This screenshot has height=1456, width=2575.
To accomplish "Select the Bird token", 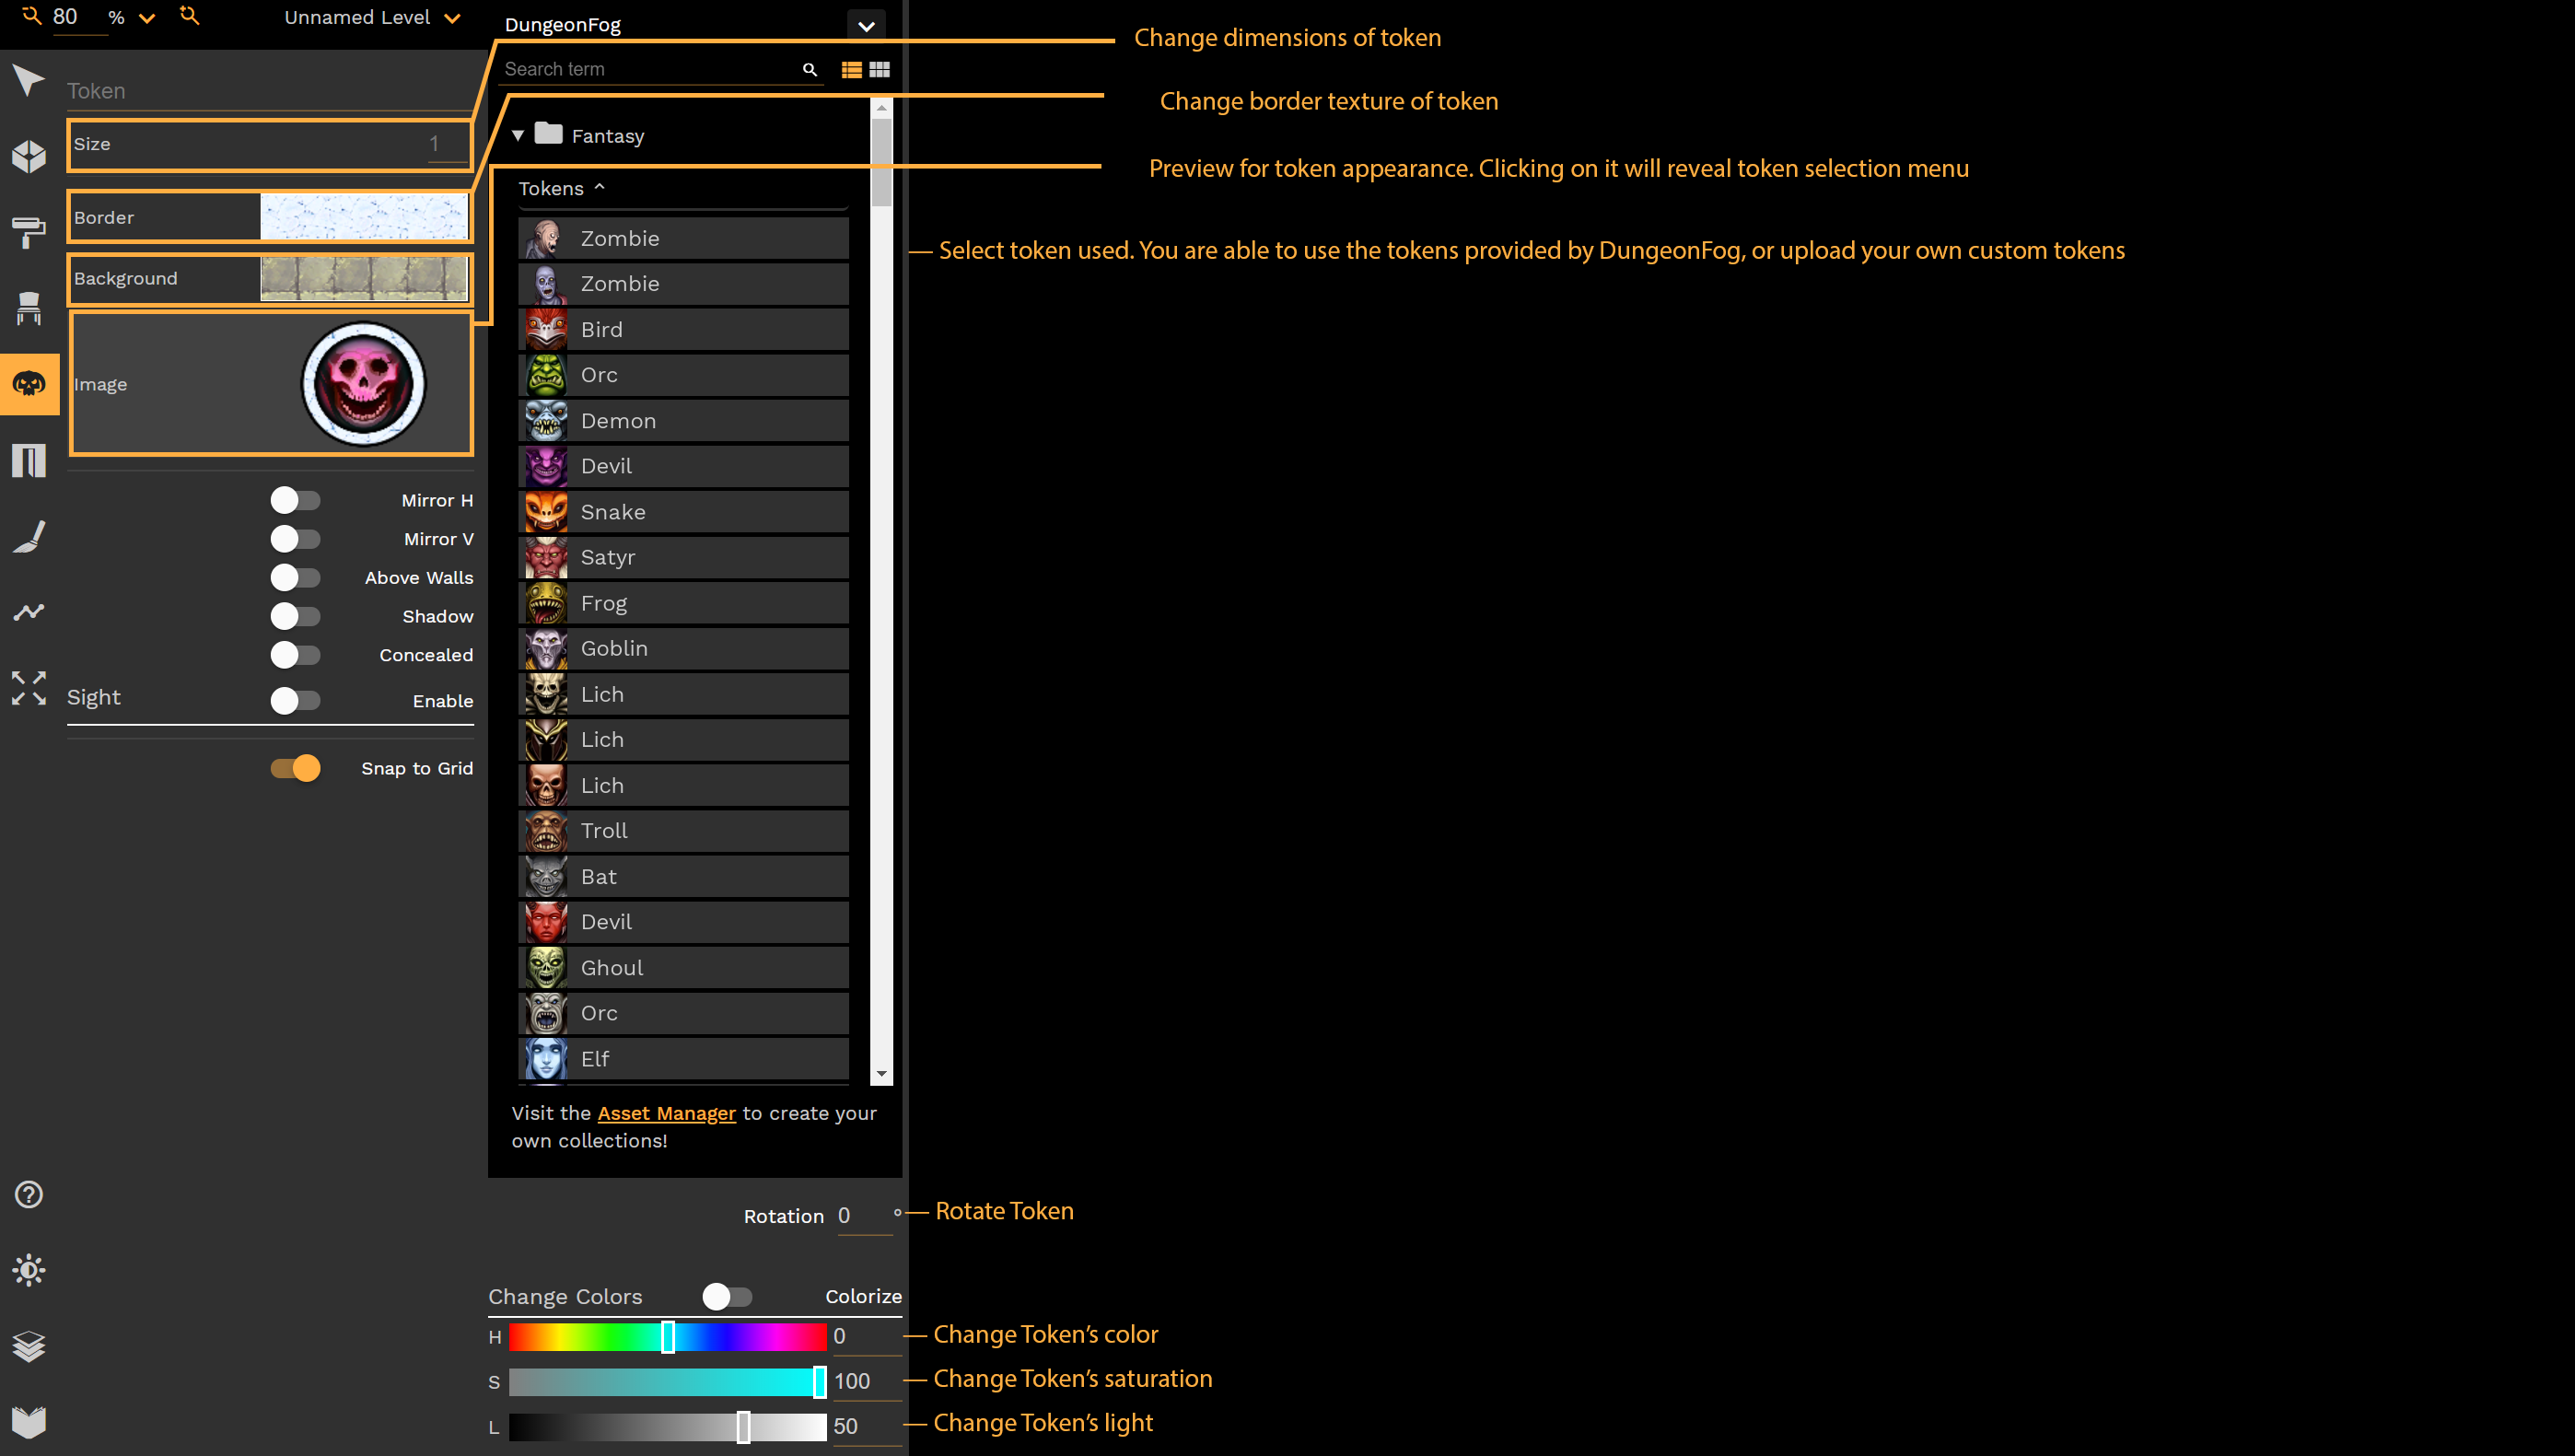I will (x=684, y=330).
